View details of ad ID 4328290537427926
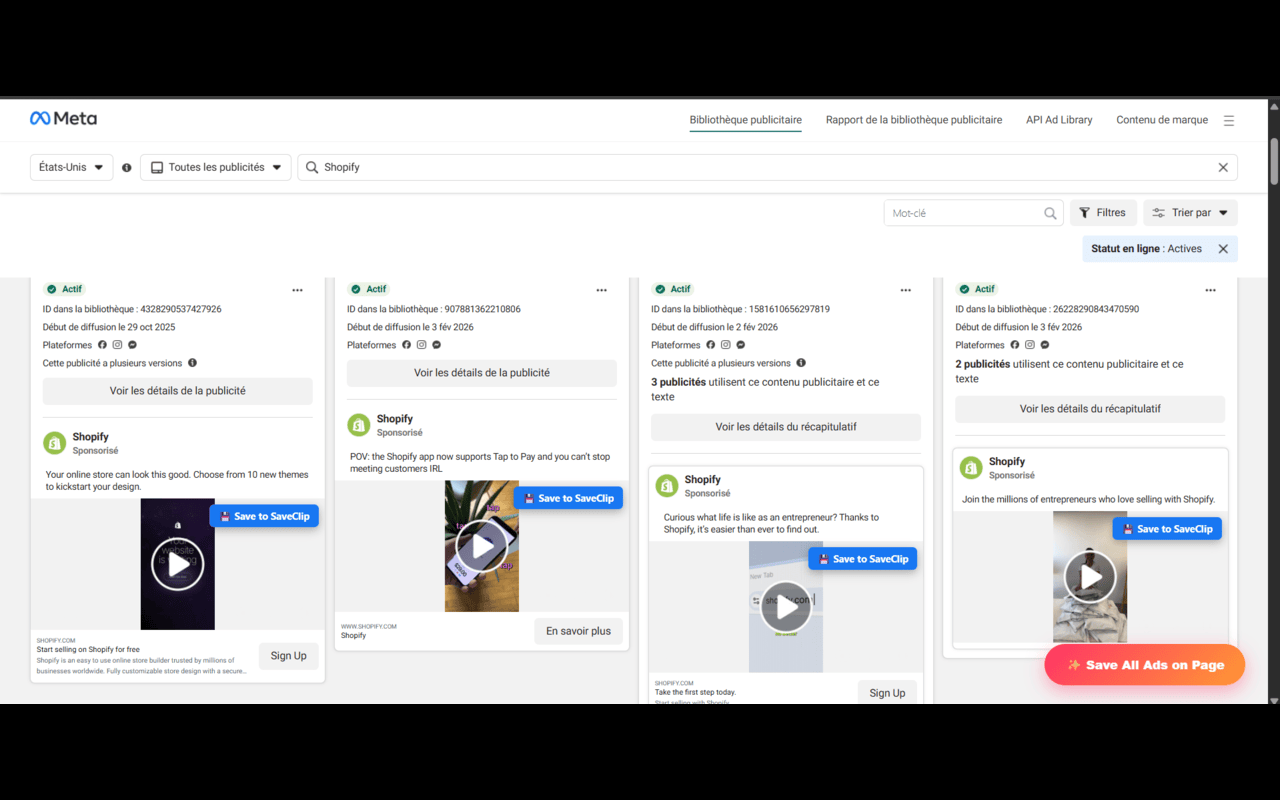This screenshot has height=800, width=1280. coord(178,391)
